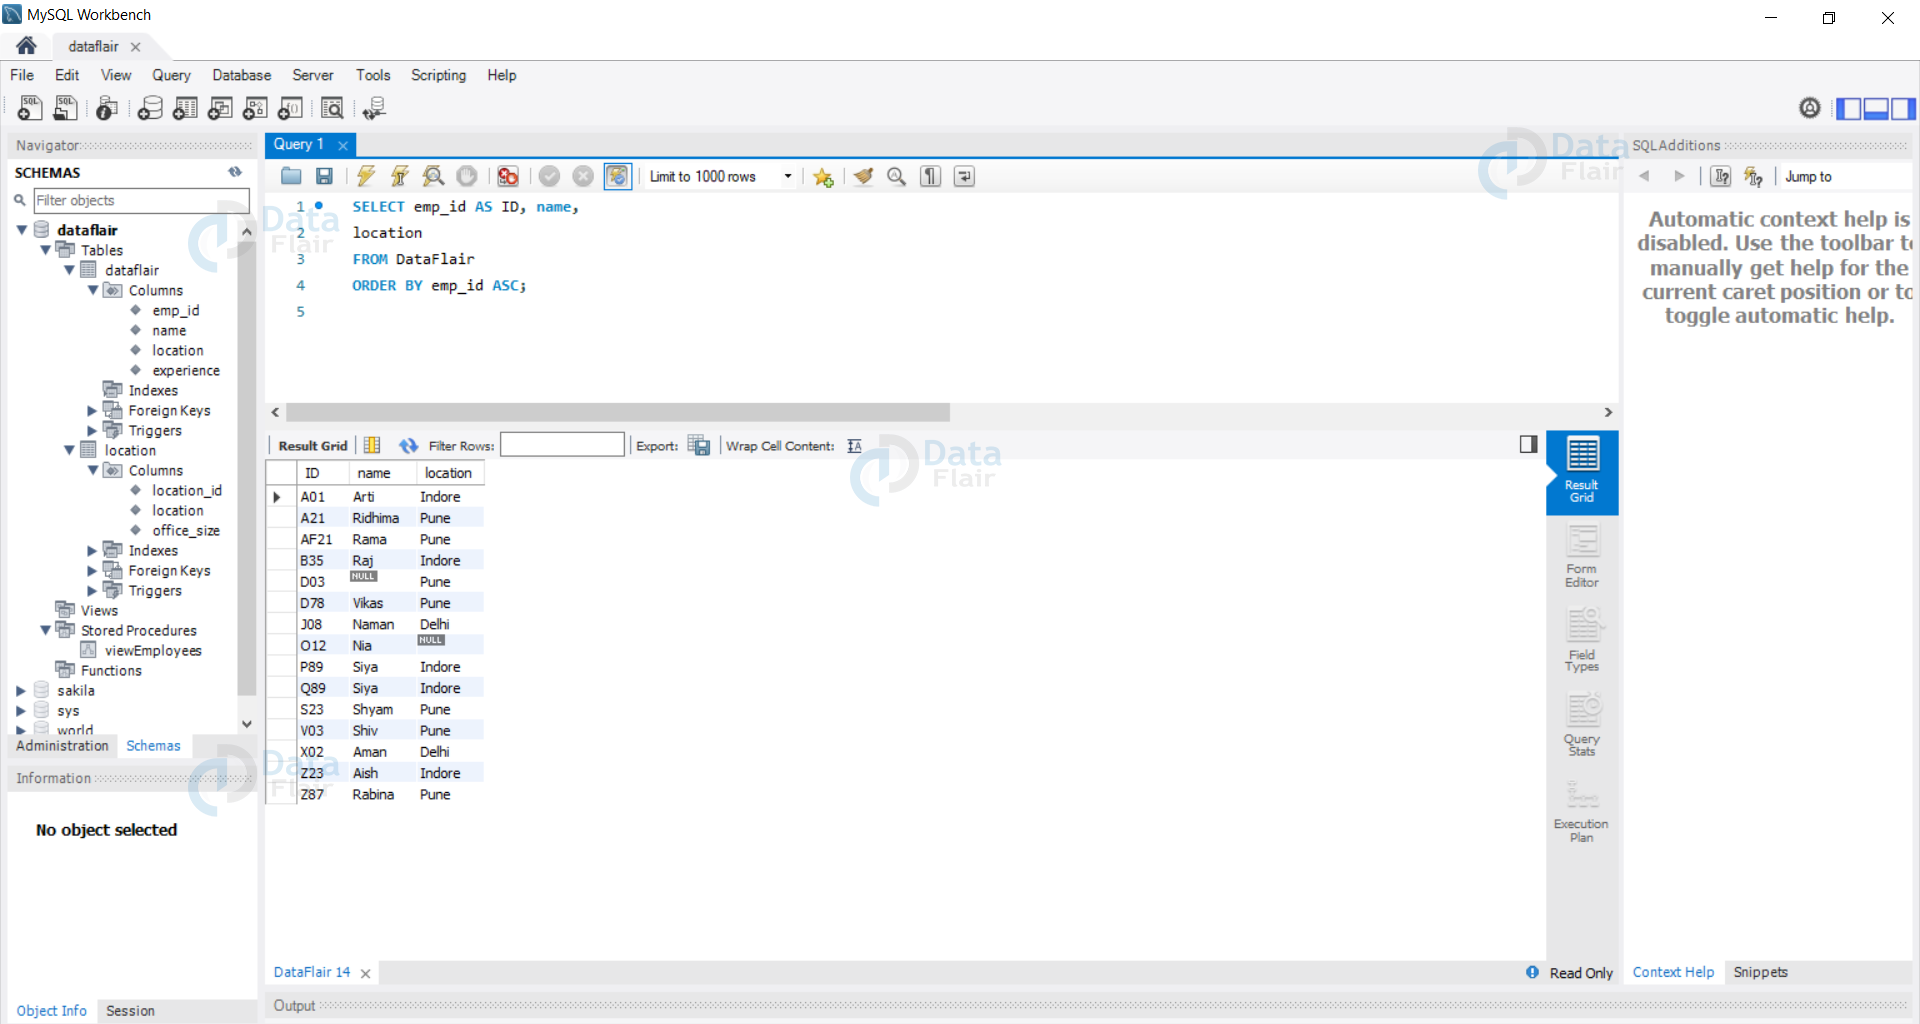Rollback the transaction X icon
Image resolution: width=1920 pixels, height=1024 pixels.
(583, 176)
